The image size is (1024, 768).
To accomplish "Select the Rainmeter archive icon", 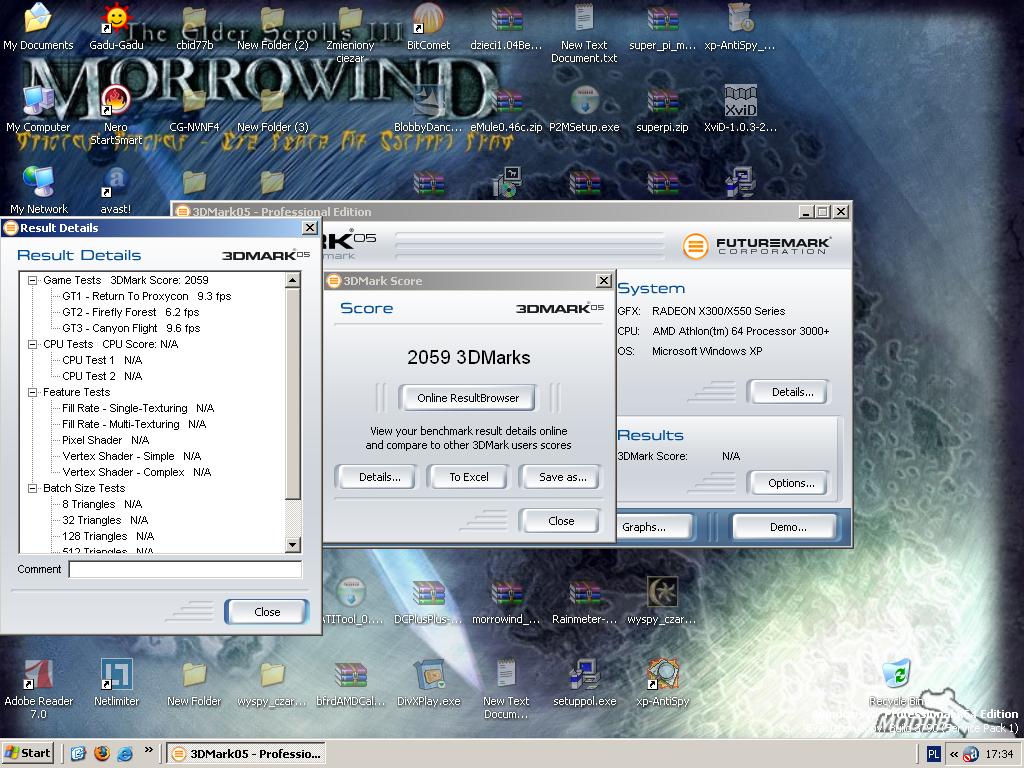I will click(x=584, y=602).
